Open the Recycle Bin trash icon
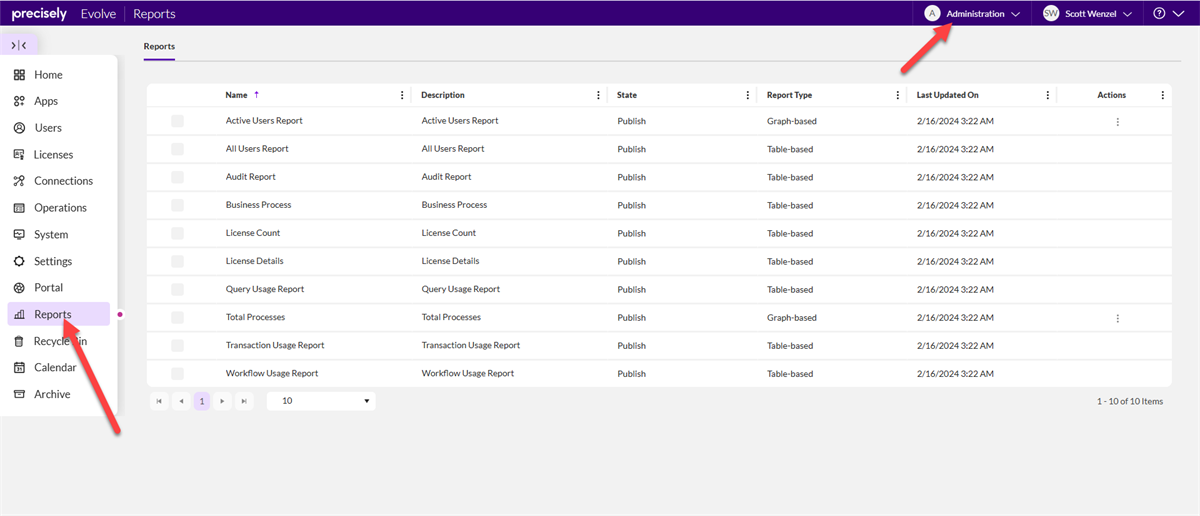Screen dimensions: 1200x516 coord(19,341)
